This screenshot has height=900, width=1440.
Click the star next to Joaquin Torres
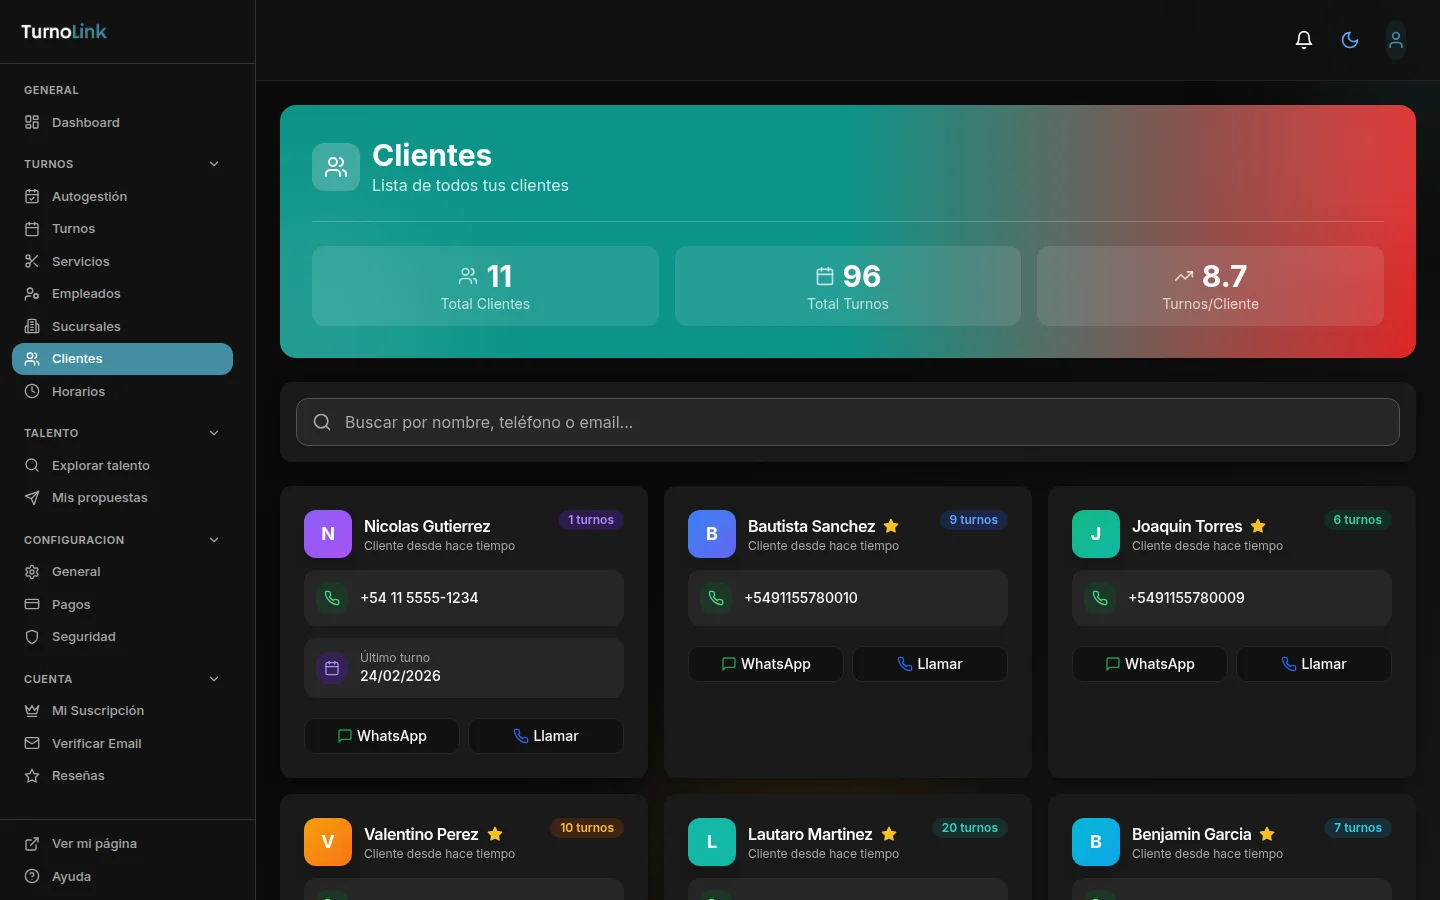(1258, 526)
